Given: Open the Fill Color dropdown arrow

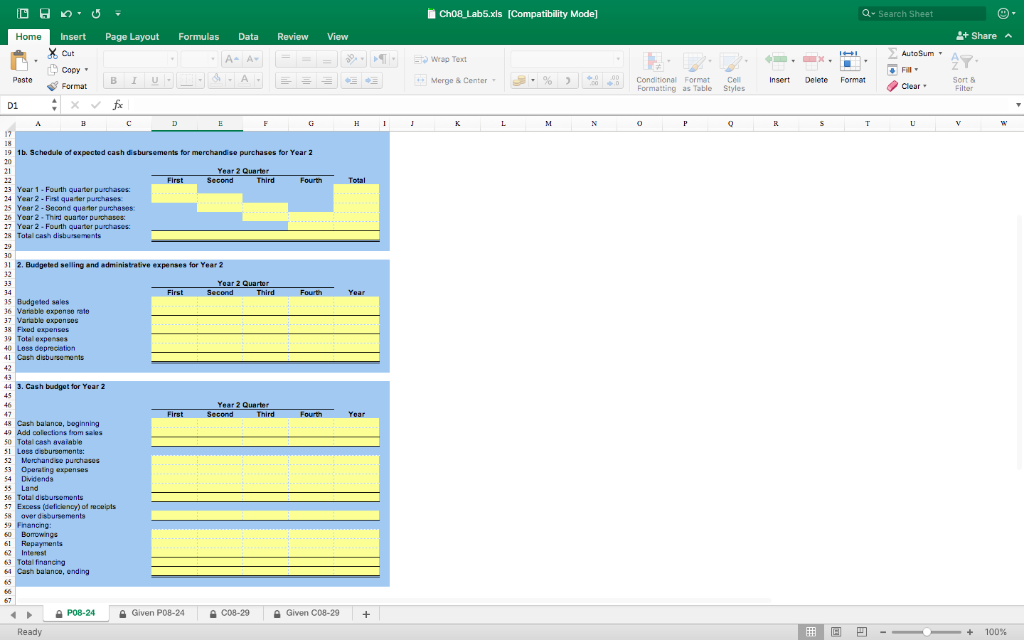Looking at the screenshot, I should click(230, 81).
